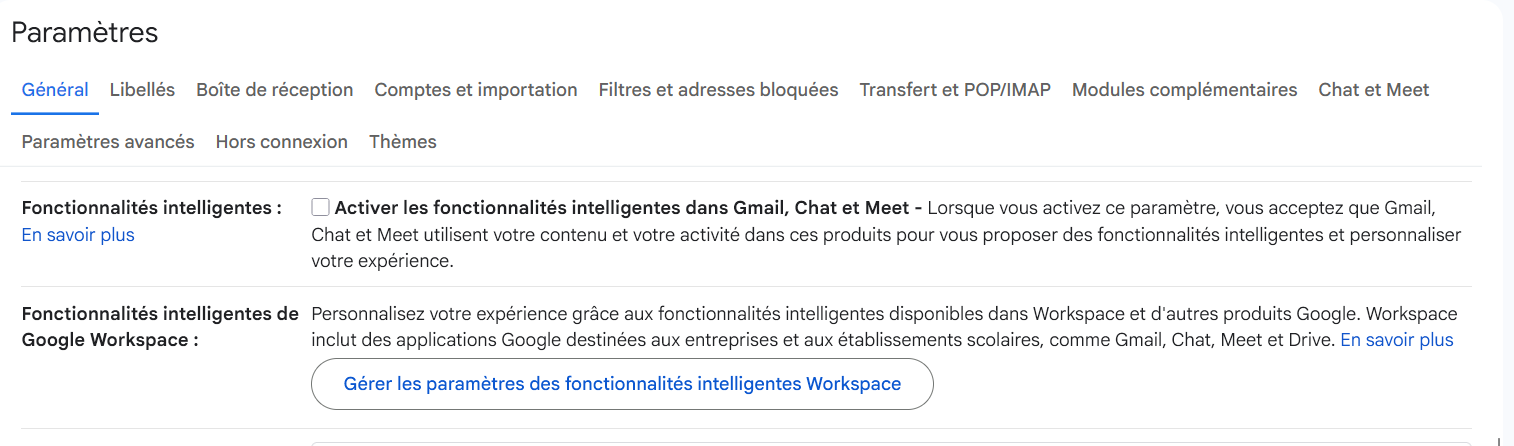The height and width of the screenshot is (446, 1514).
Task: Open the Transfert et POP/IMAP tab
Action: 955,90
